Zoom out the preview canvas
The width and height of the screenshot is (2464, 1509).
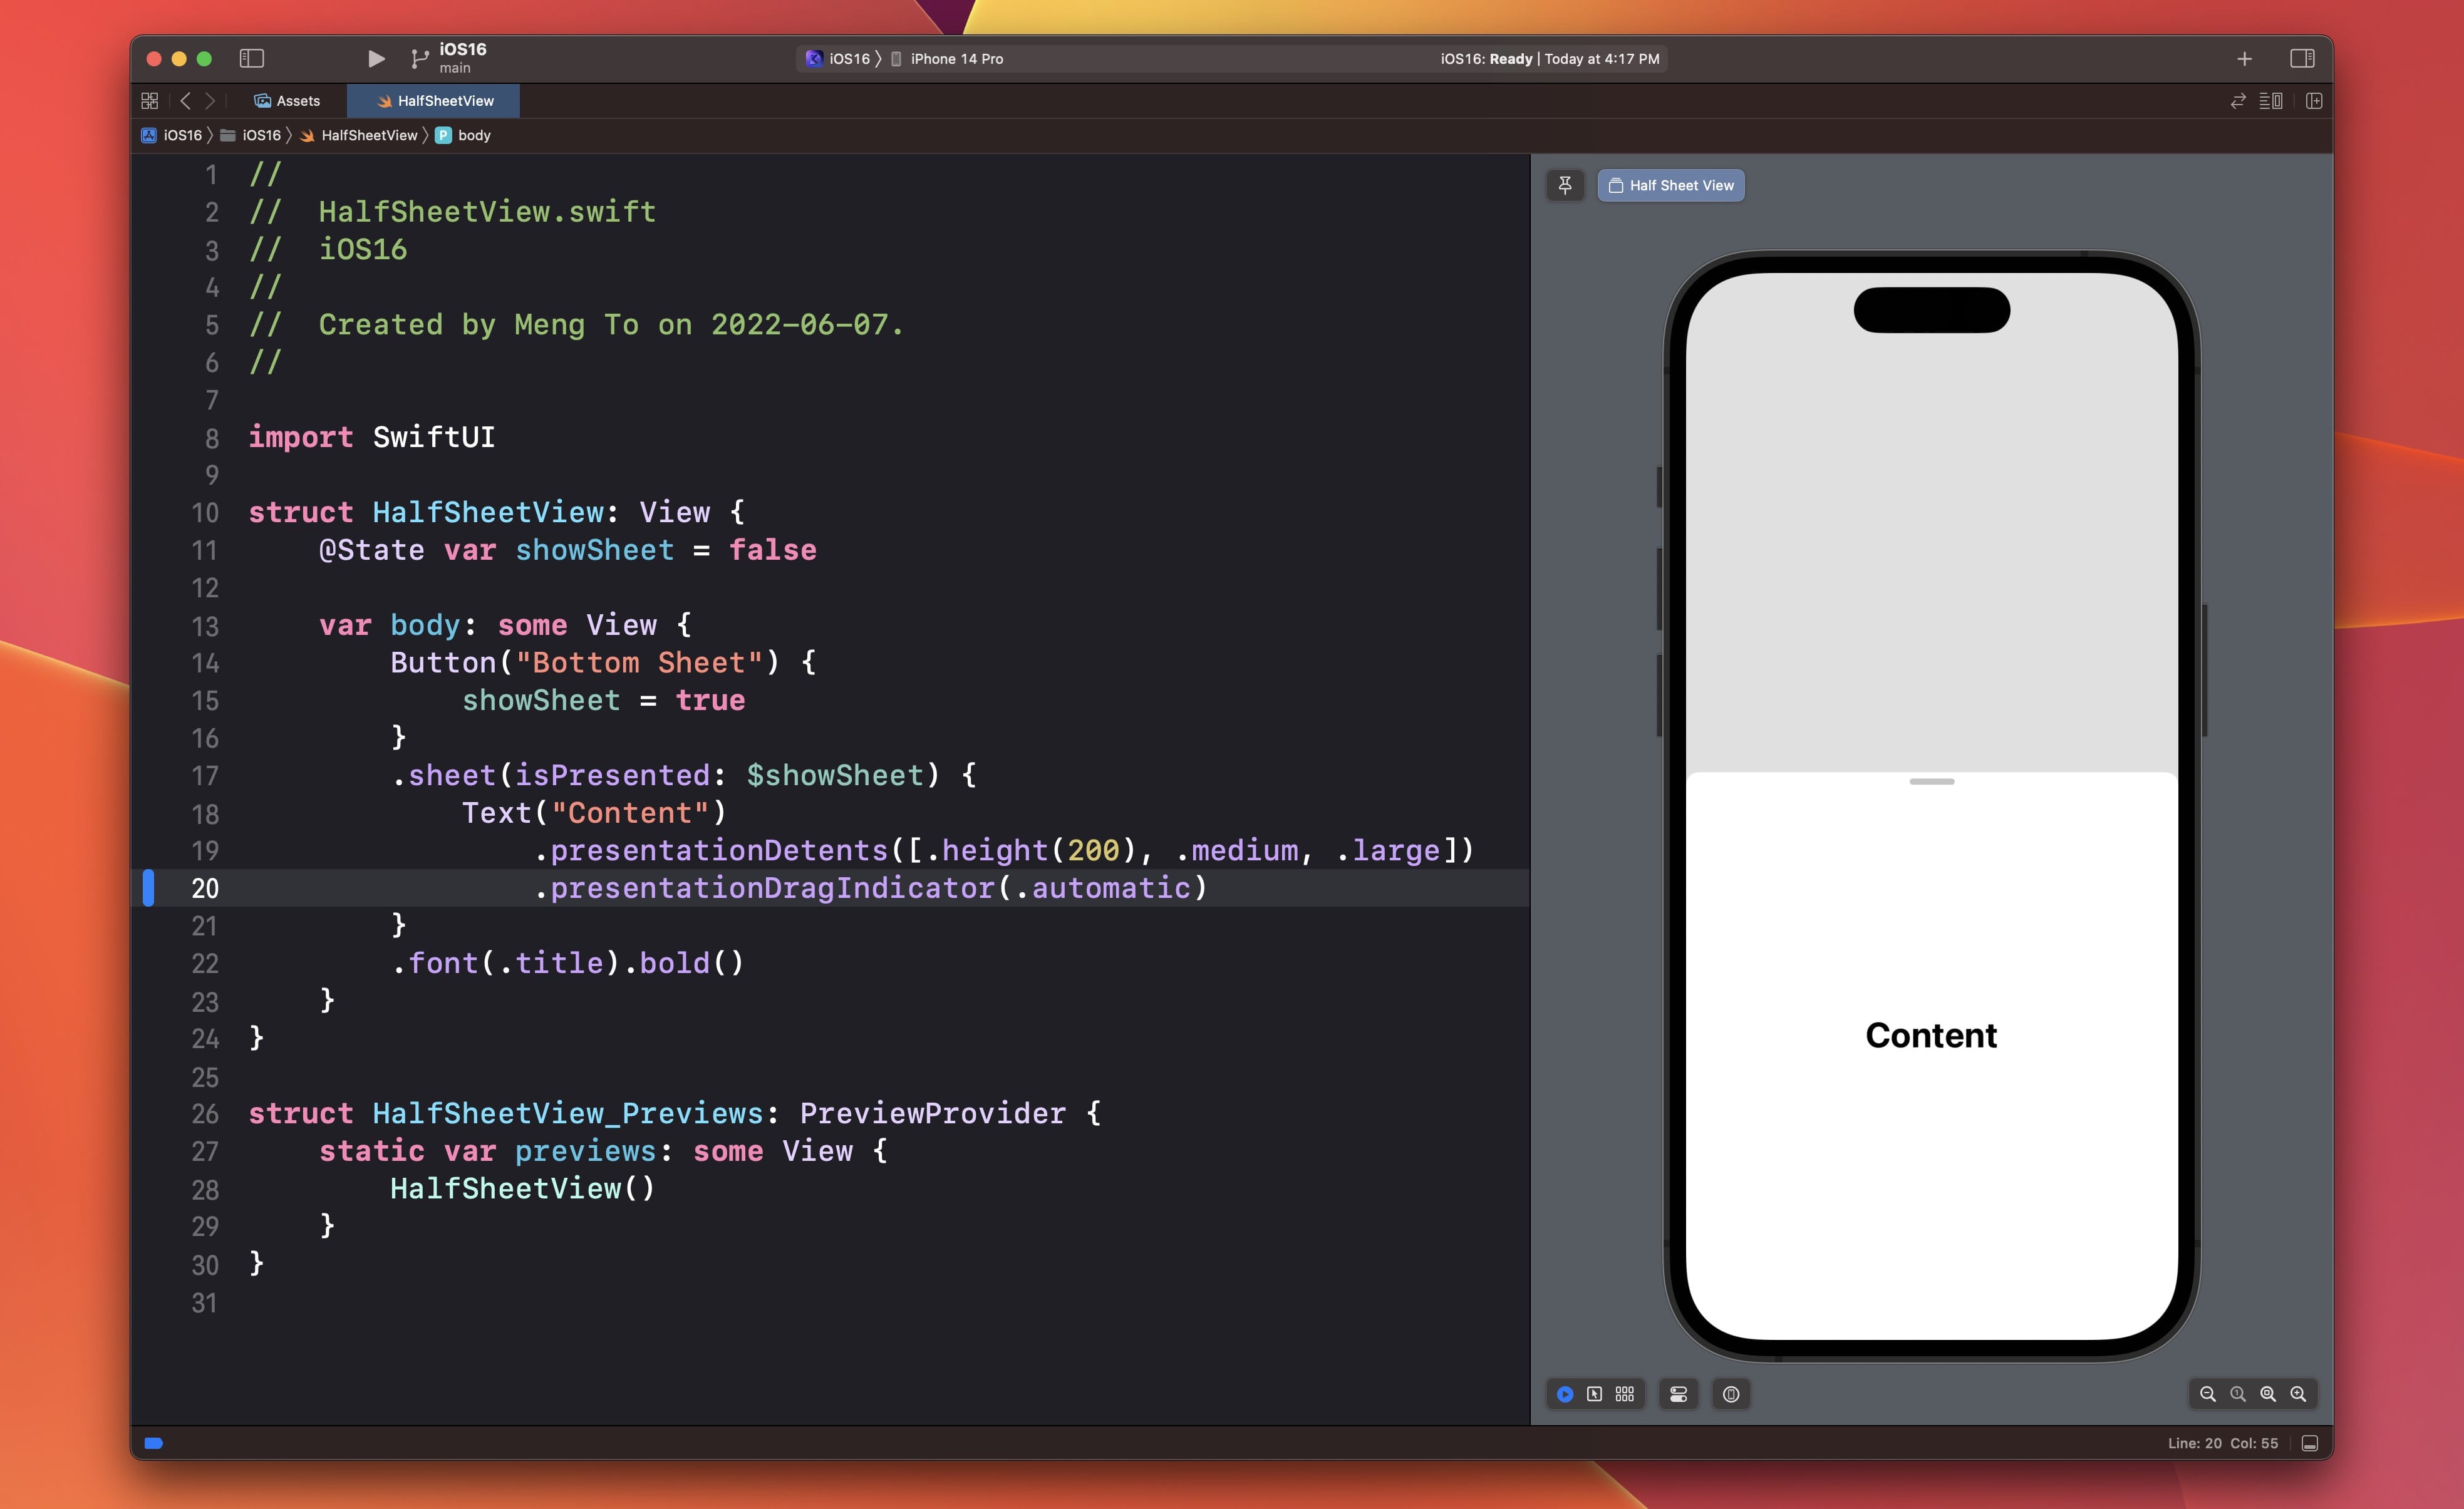pyautogui.click(x=2208, y=1394)
